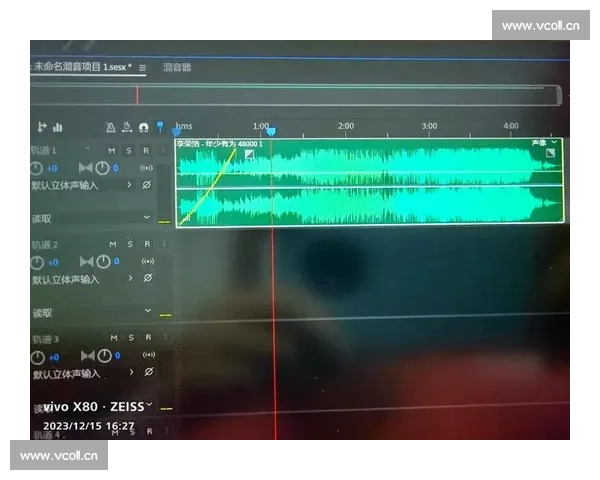Click the fade-out handle at clip end
Image resolution: width=600 pixels, height=480 pixels.
click(x=549, y=154)
